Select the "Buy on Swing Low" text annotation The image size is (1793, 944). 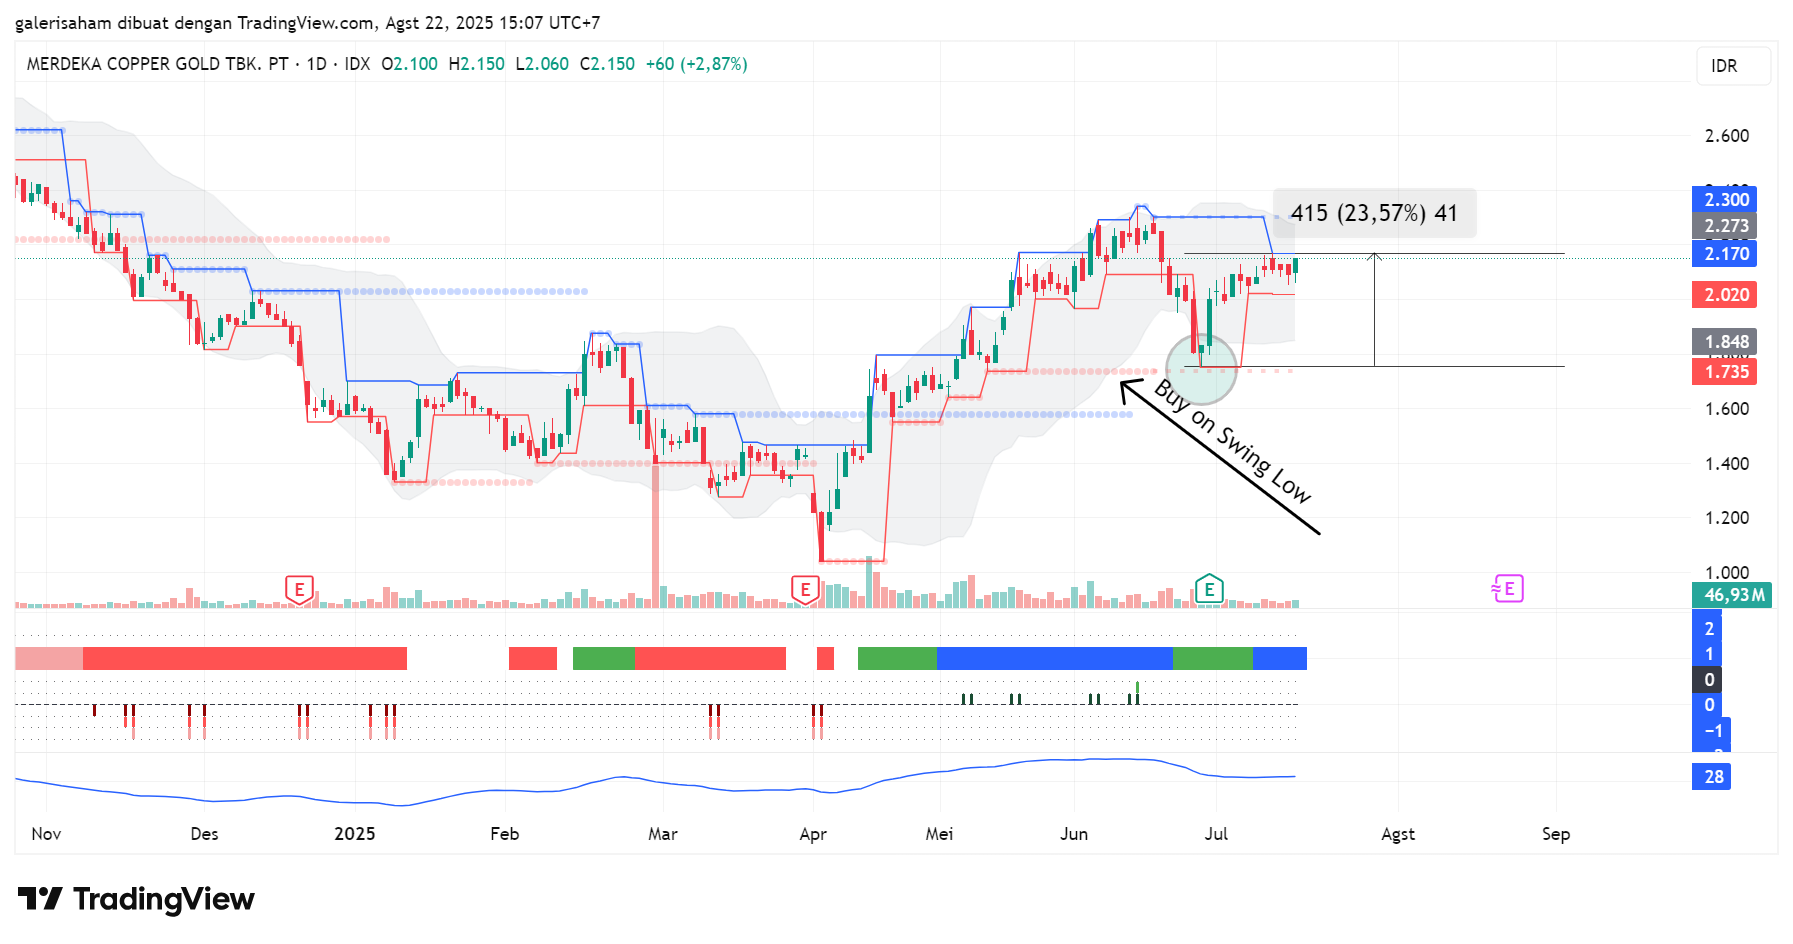point(1232,441)
